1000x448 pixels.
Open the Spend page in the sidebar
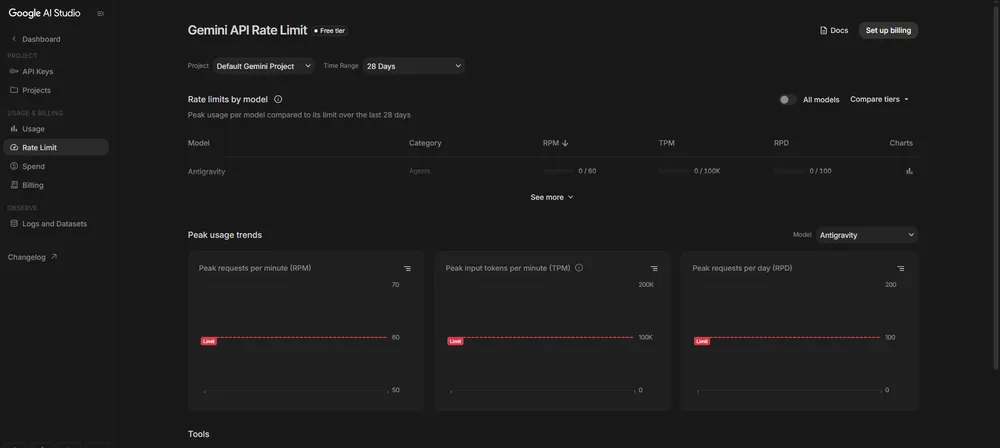tap(33, 167)
